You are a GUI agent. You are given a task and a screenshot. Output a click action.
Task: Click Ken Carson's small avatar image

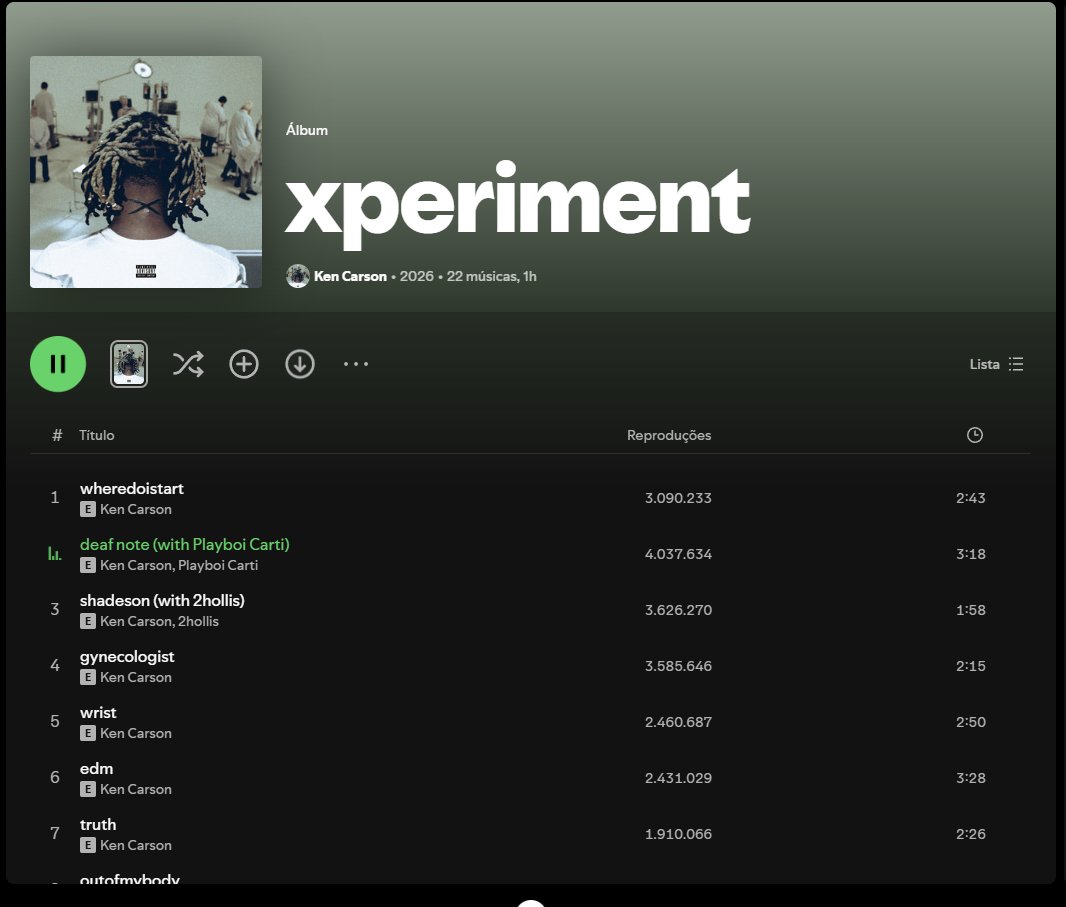[298, 276]
